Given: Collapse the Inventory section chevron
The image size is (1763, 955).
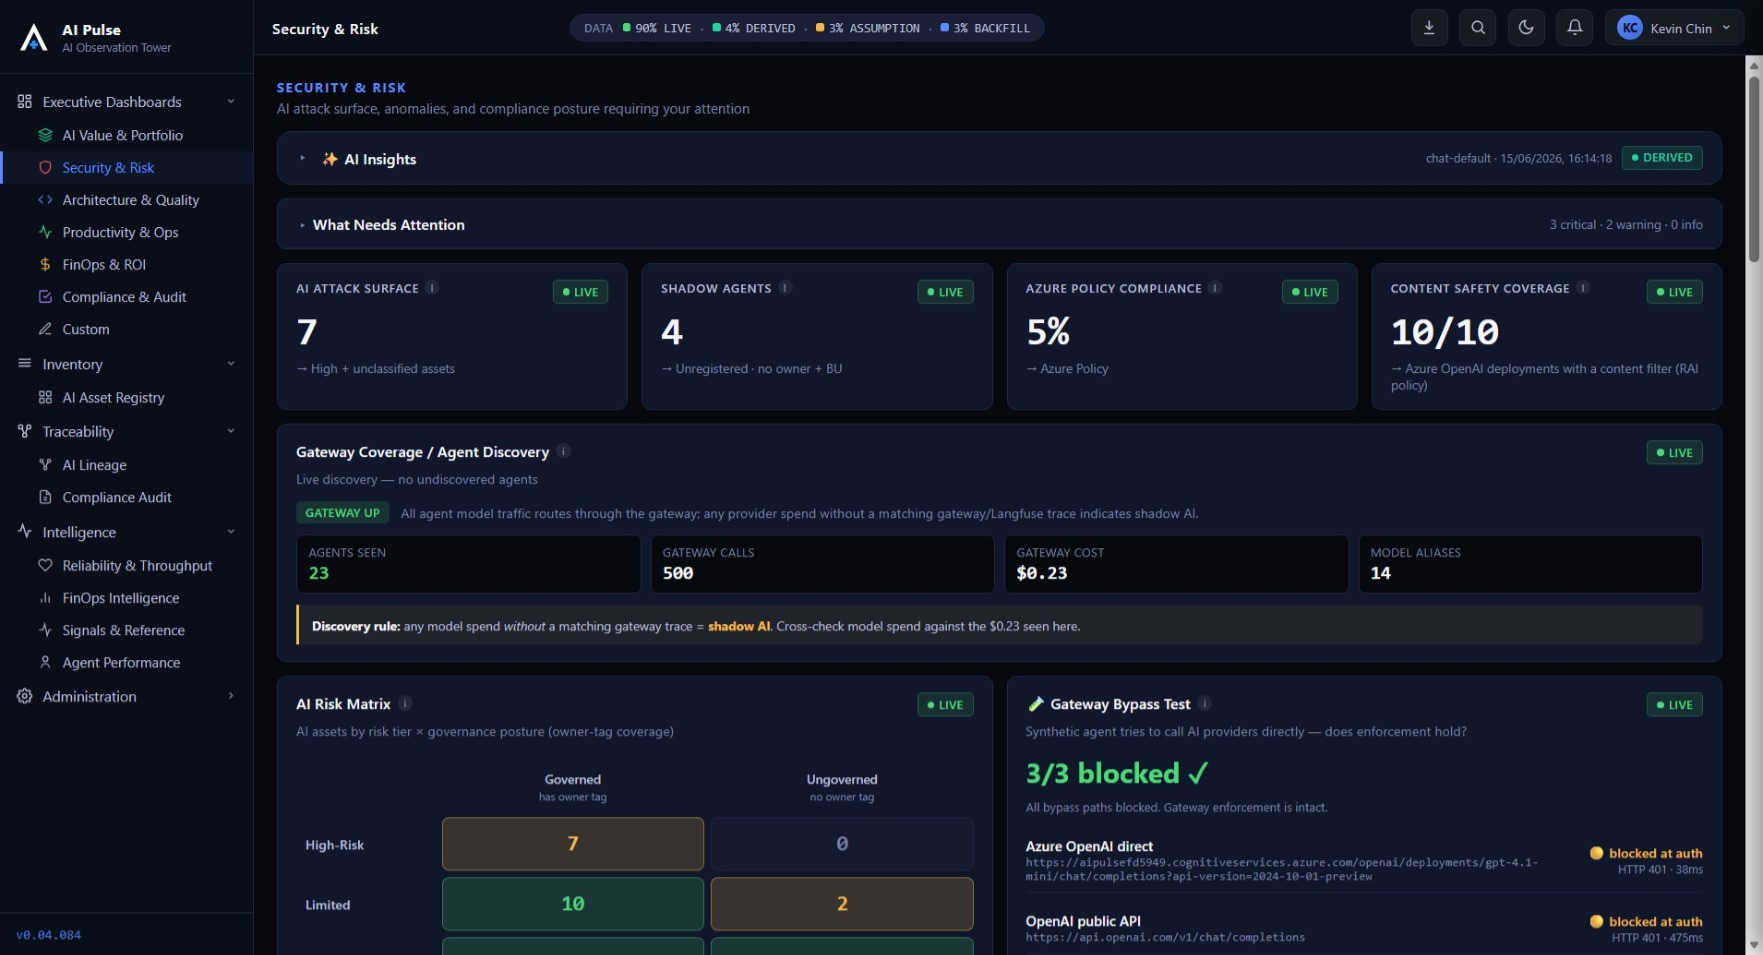Looking at the screenshot, I should 231,364.
